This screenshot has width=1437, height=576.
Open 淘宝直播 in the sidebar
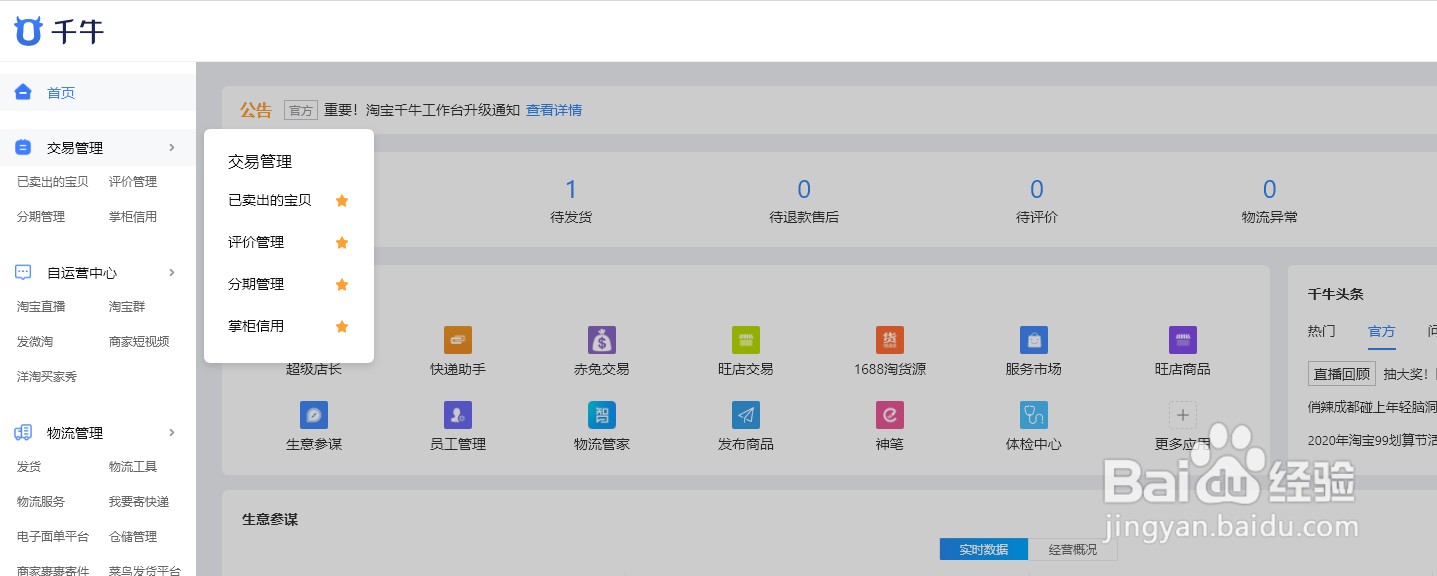tap(41, 307)
